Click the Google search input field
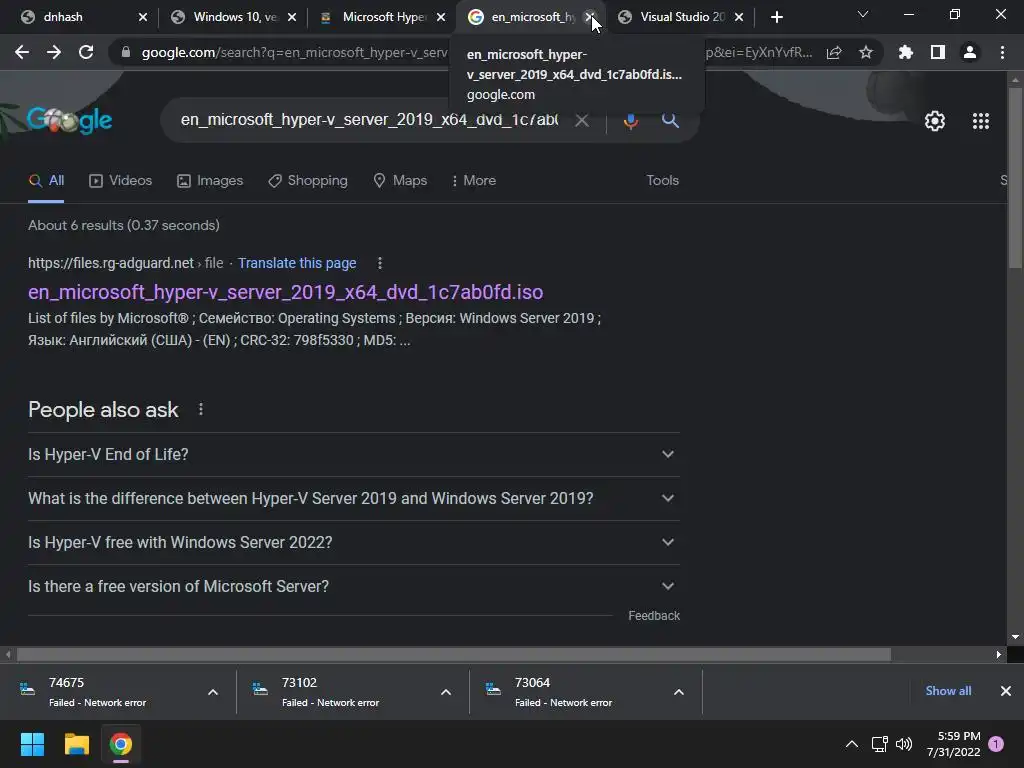Screen dimensions: 1024x768 pos(369,120)
